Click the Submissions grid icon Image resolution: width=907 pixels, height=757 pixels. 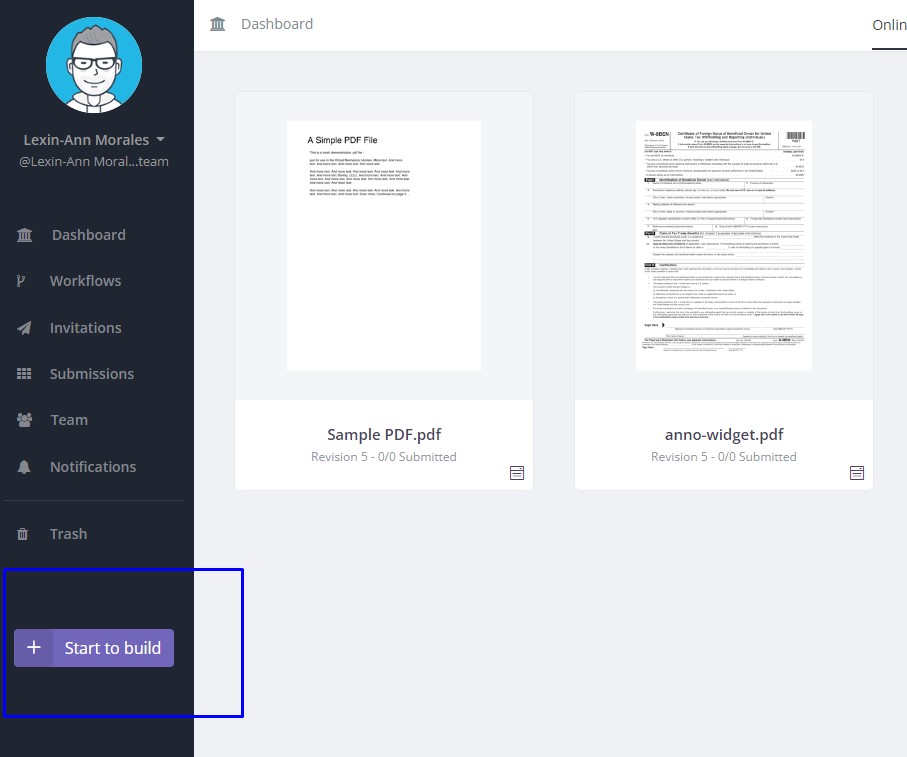coord(25,374)
